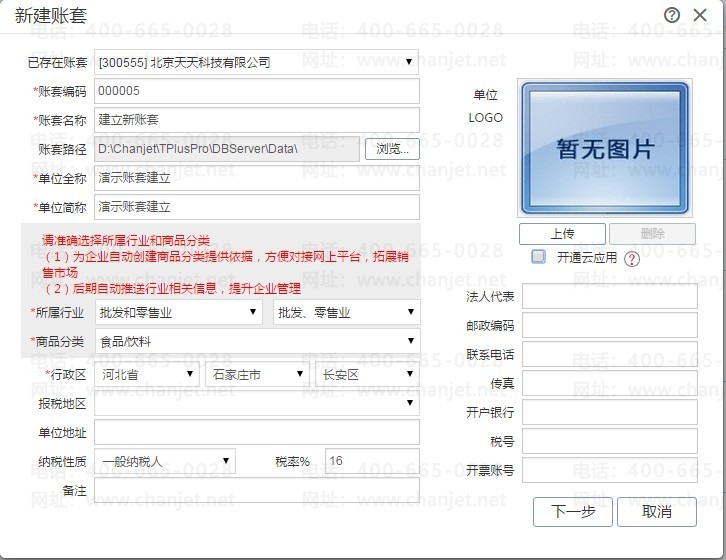This screenshot has height=560, width=726.
Task: Click the 账套编码 input field
Action: (257, 91)
